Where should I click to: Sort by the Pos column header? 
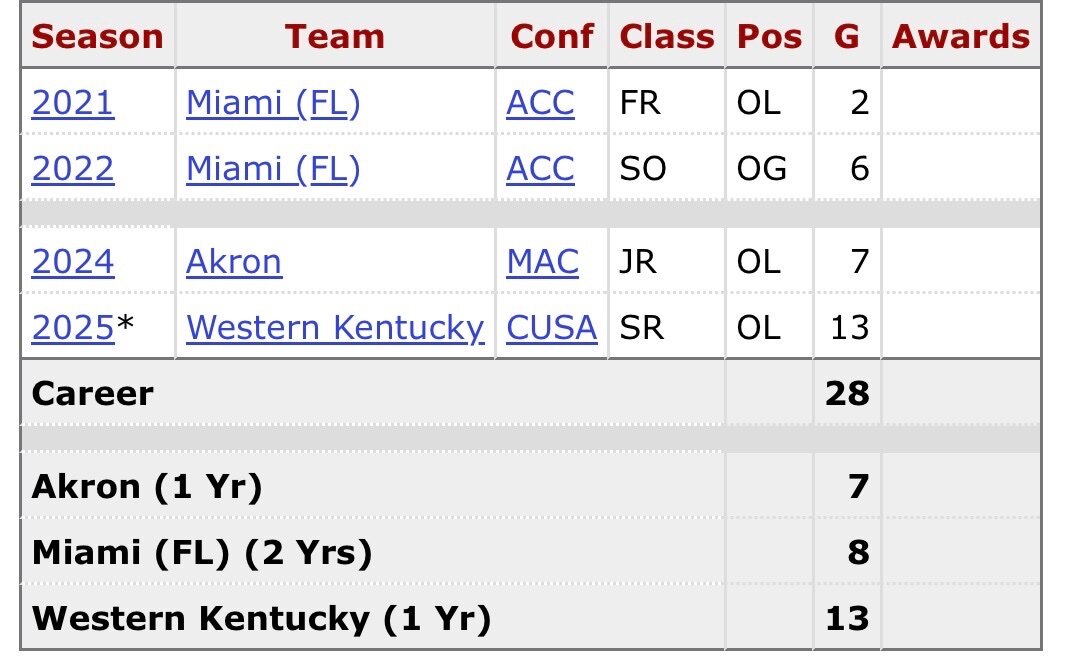pyautogui.click(x=769, y=37)
